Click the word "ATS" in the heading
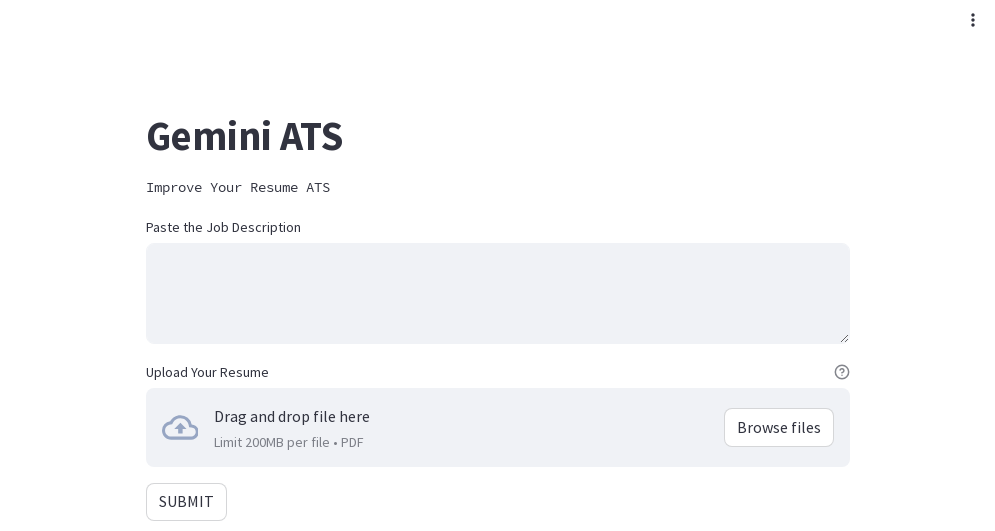995x531 pixels. (311, 137)
